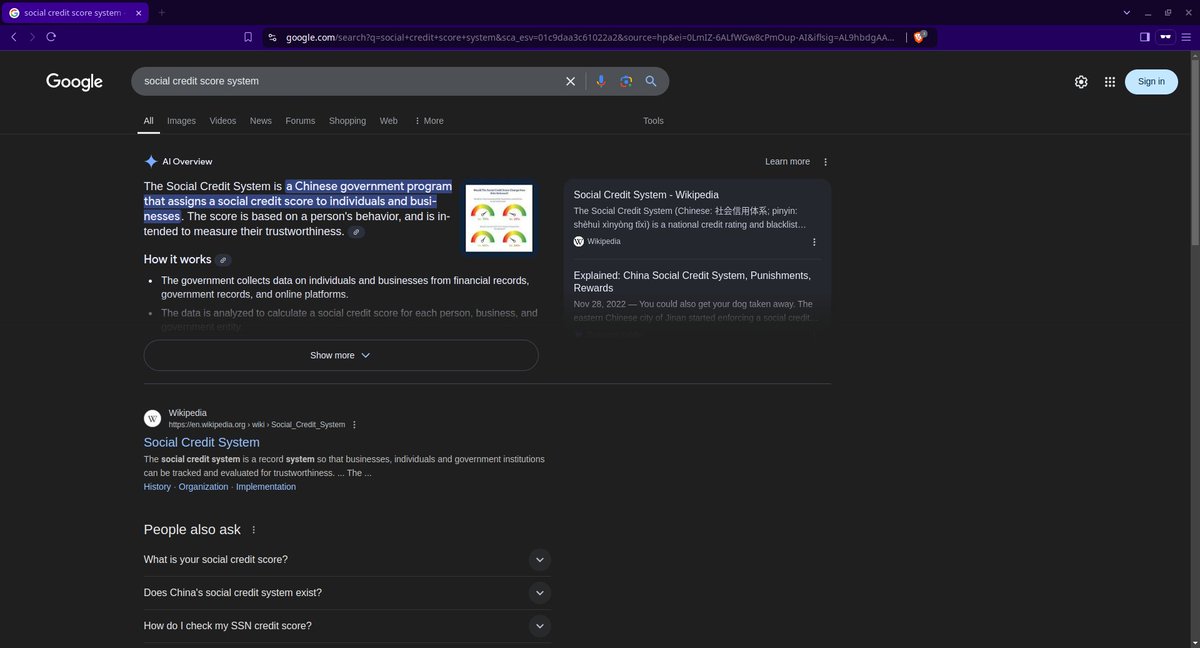Click the Wikipedia favicon in search result
The image size is (1200, 648).
click(153, 418)
